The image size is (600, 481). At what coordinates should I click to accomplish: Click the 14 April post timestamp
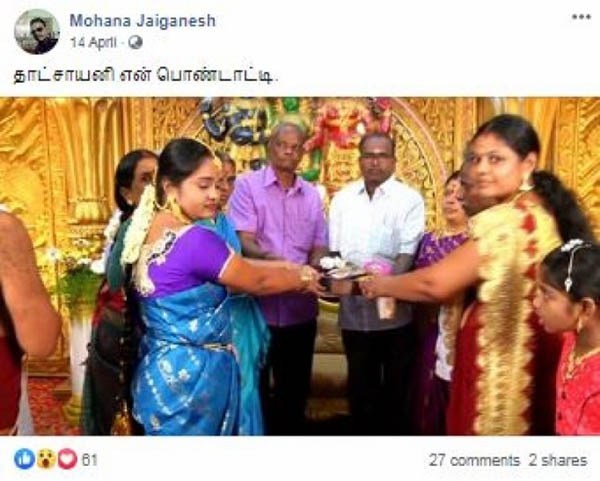[x=93, y=42]
